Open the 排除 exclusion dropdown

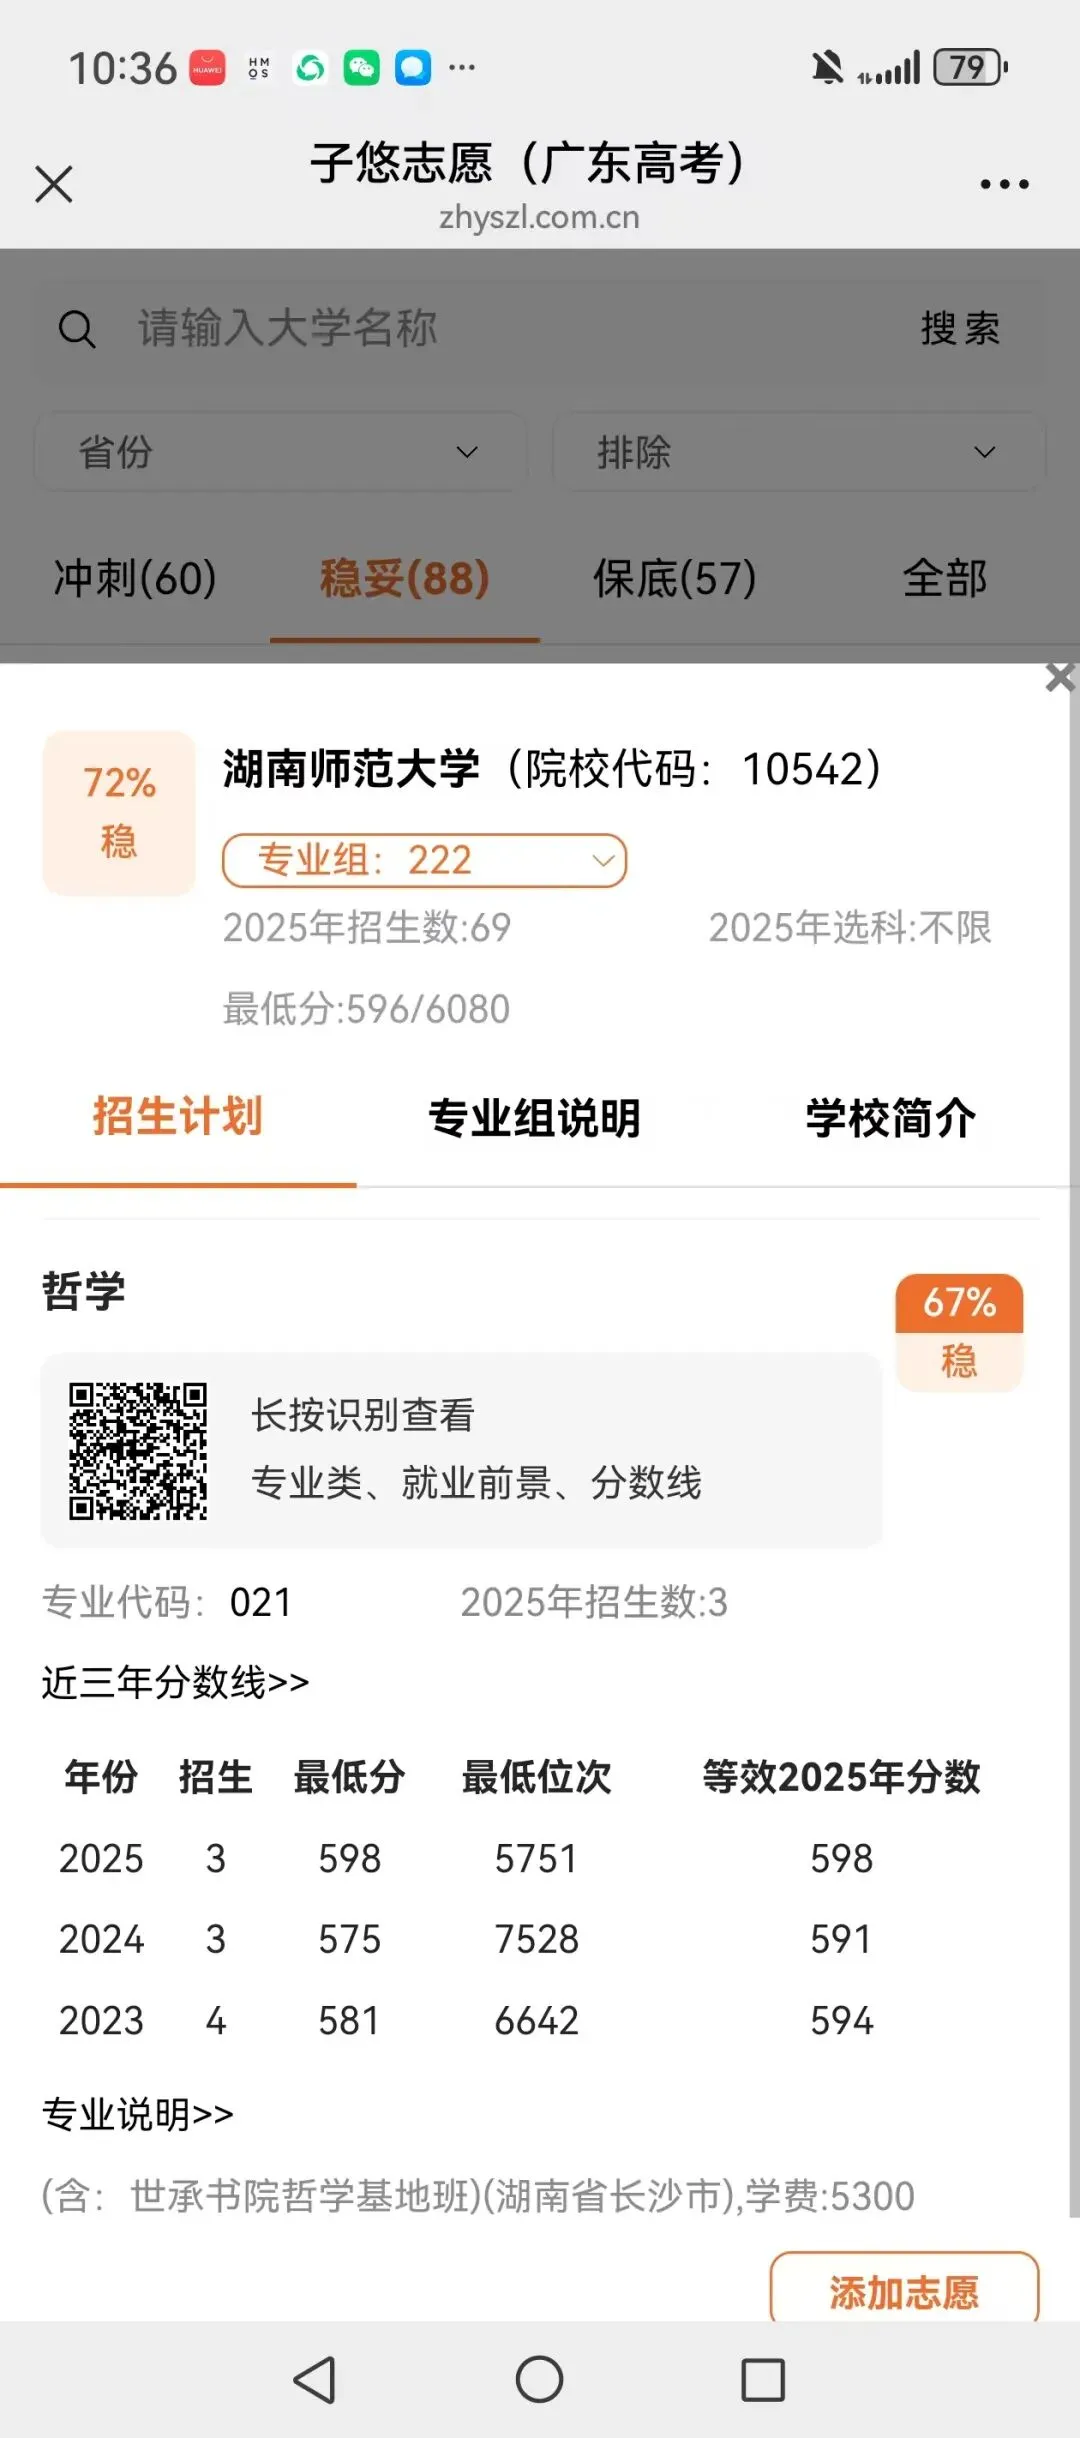799,452
